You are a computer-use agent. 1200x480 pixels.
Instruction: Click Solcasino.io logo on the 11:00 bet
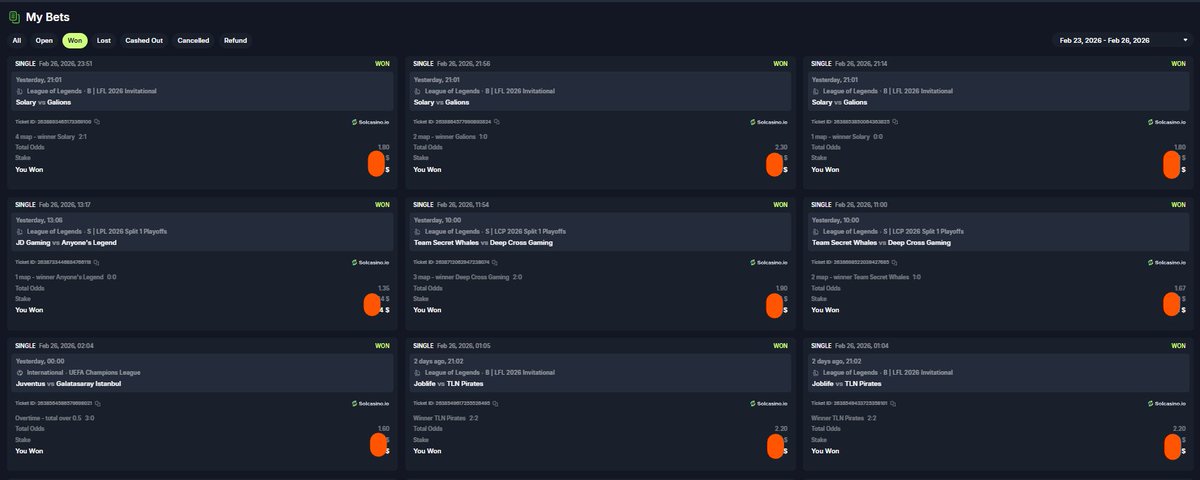tap(1166, 263)
